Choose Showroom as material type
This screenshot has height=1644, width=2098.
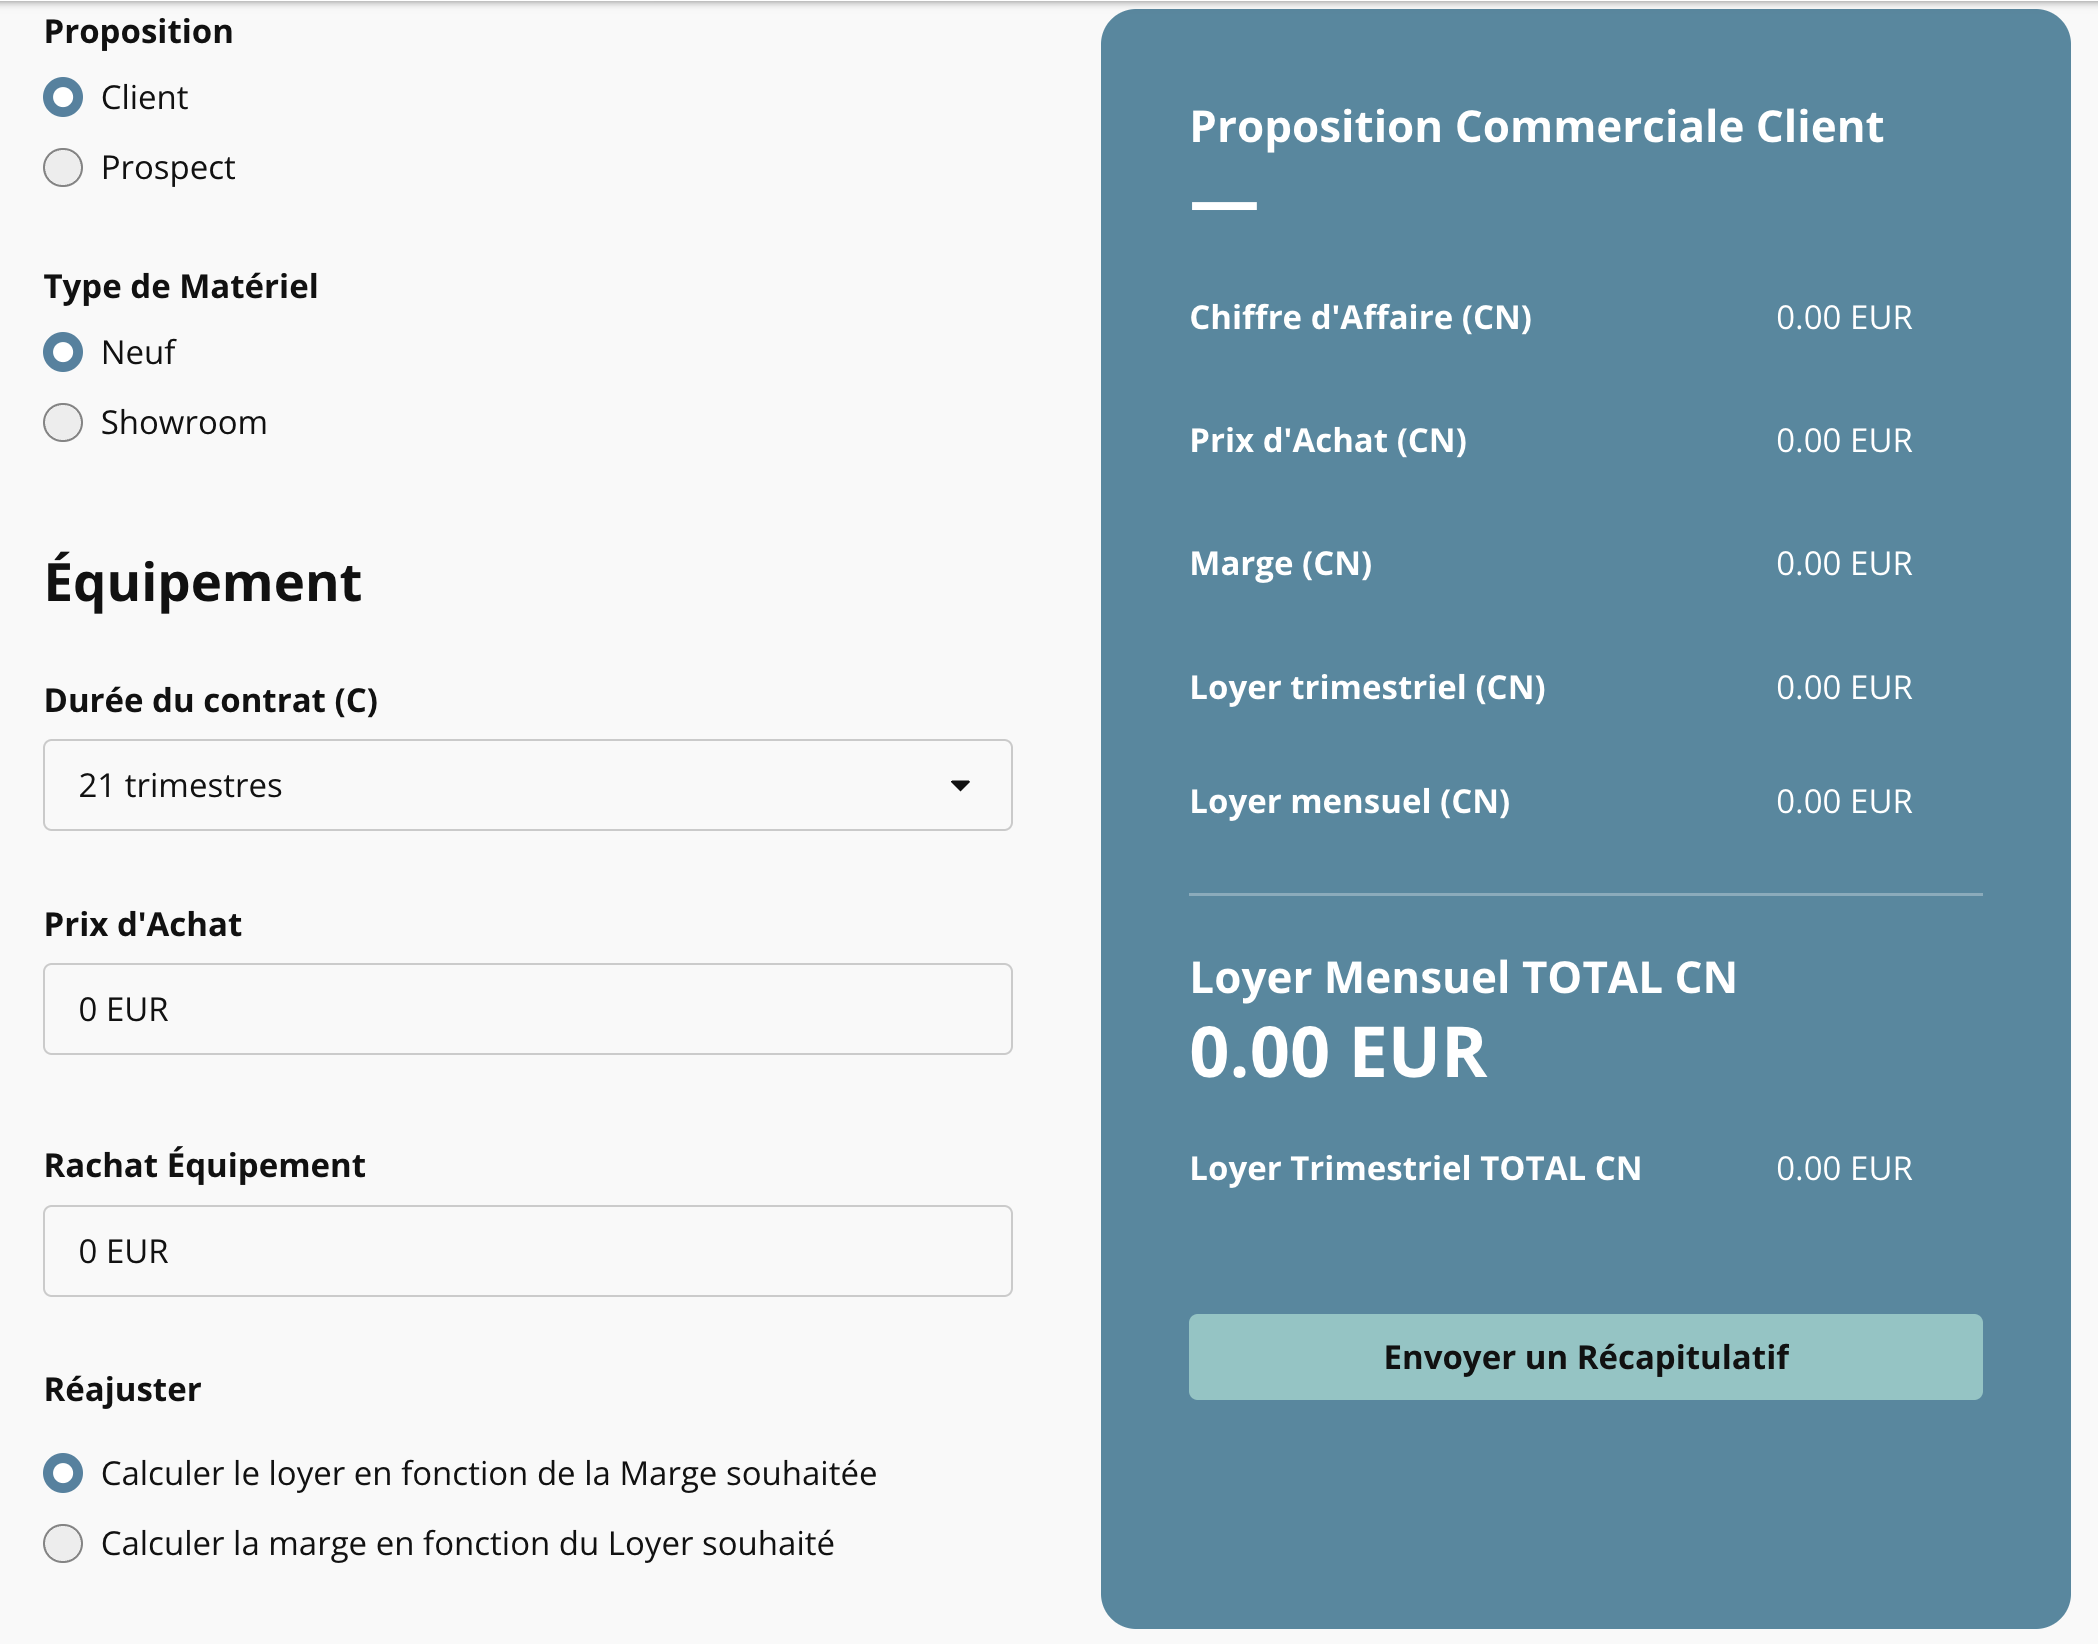click(63, 422)
